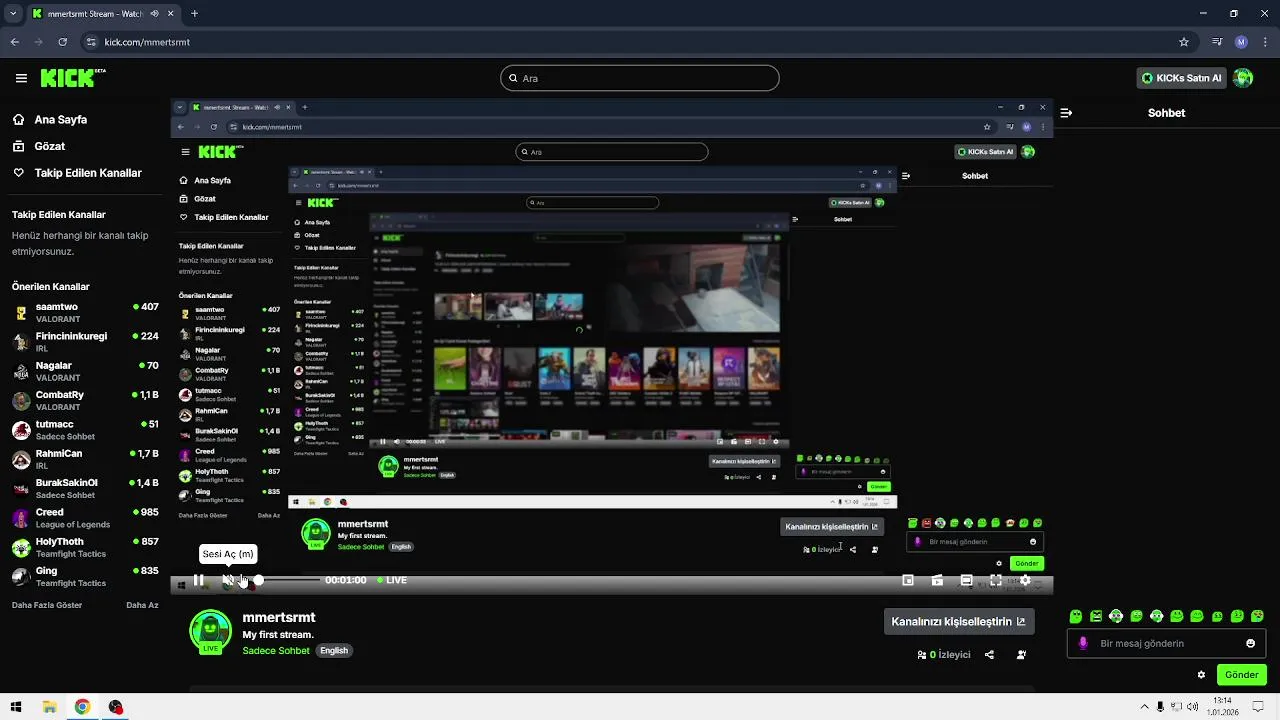The width and height of the screenshot is (1280, 720).
Task: Open the Kick user avatar menu
Action: [1243, 78]
